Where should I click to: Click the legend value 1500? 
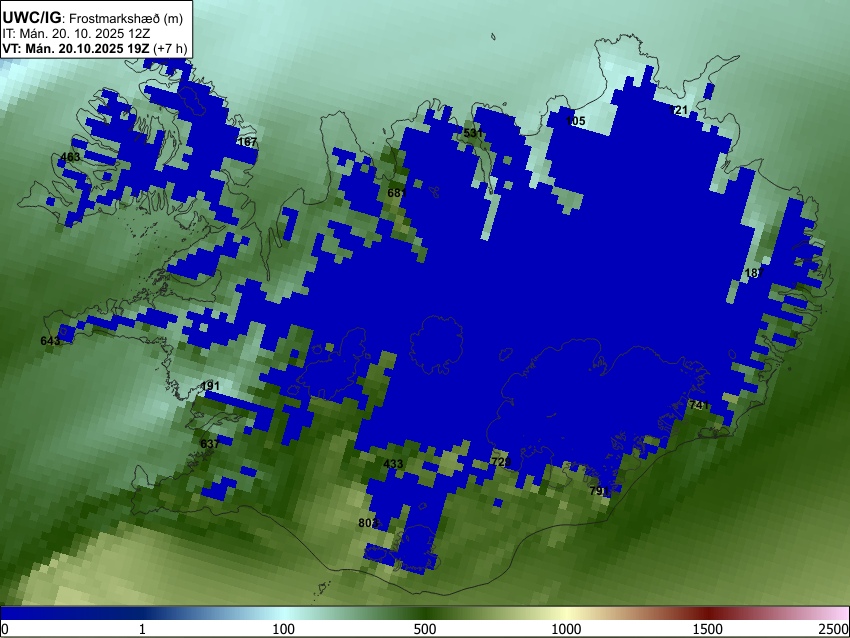click(708, 629)
